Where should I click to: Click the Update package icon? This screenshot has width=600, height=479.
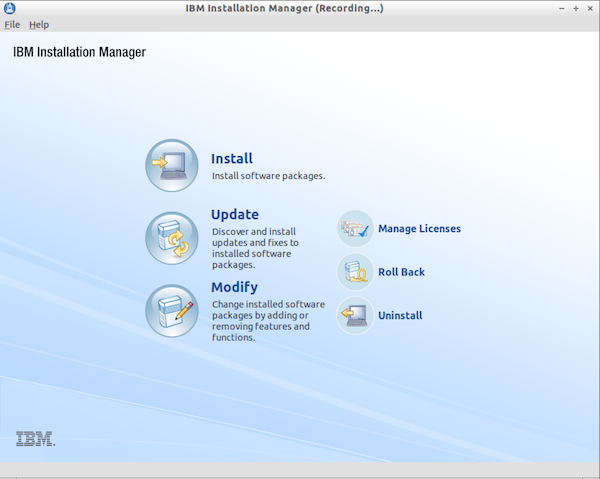pyautogui.click(x=172, y=238)
